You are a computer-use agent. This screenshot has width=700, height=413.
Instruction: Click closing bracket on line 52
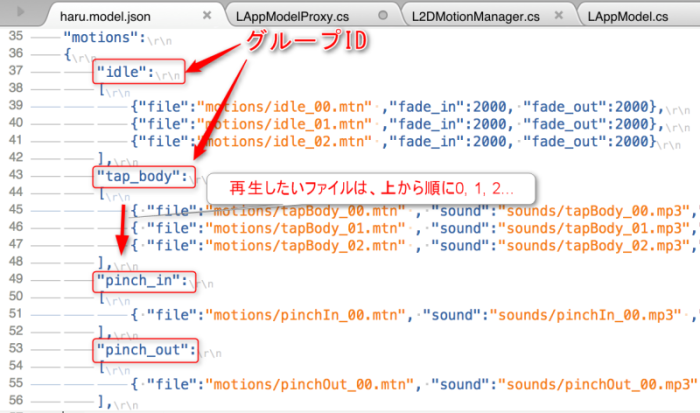pos(101,332)
